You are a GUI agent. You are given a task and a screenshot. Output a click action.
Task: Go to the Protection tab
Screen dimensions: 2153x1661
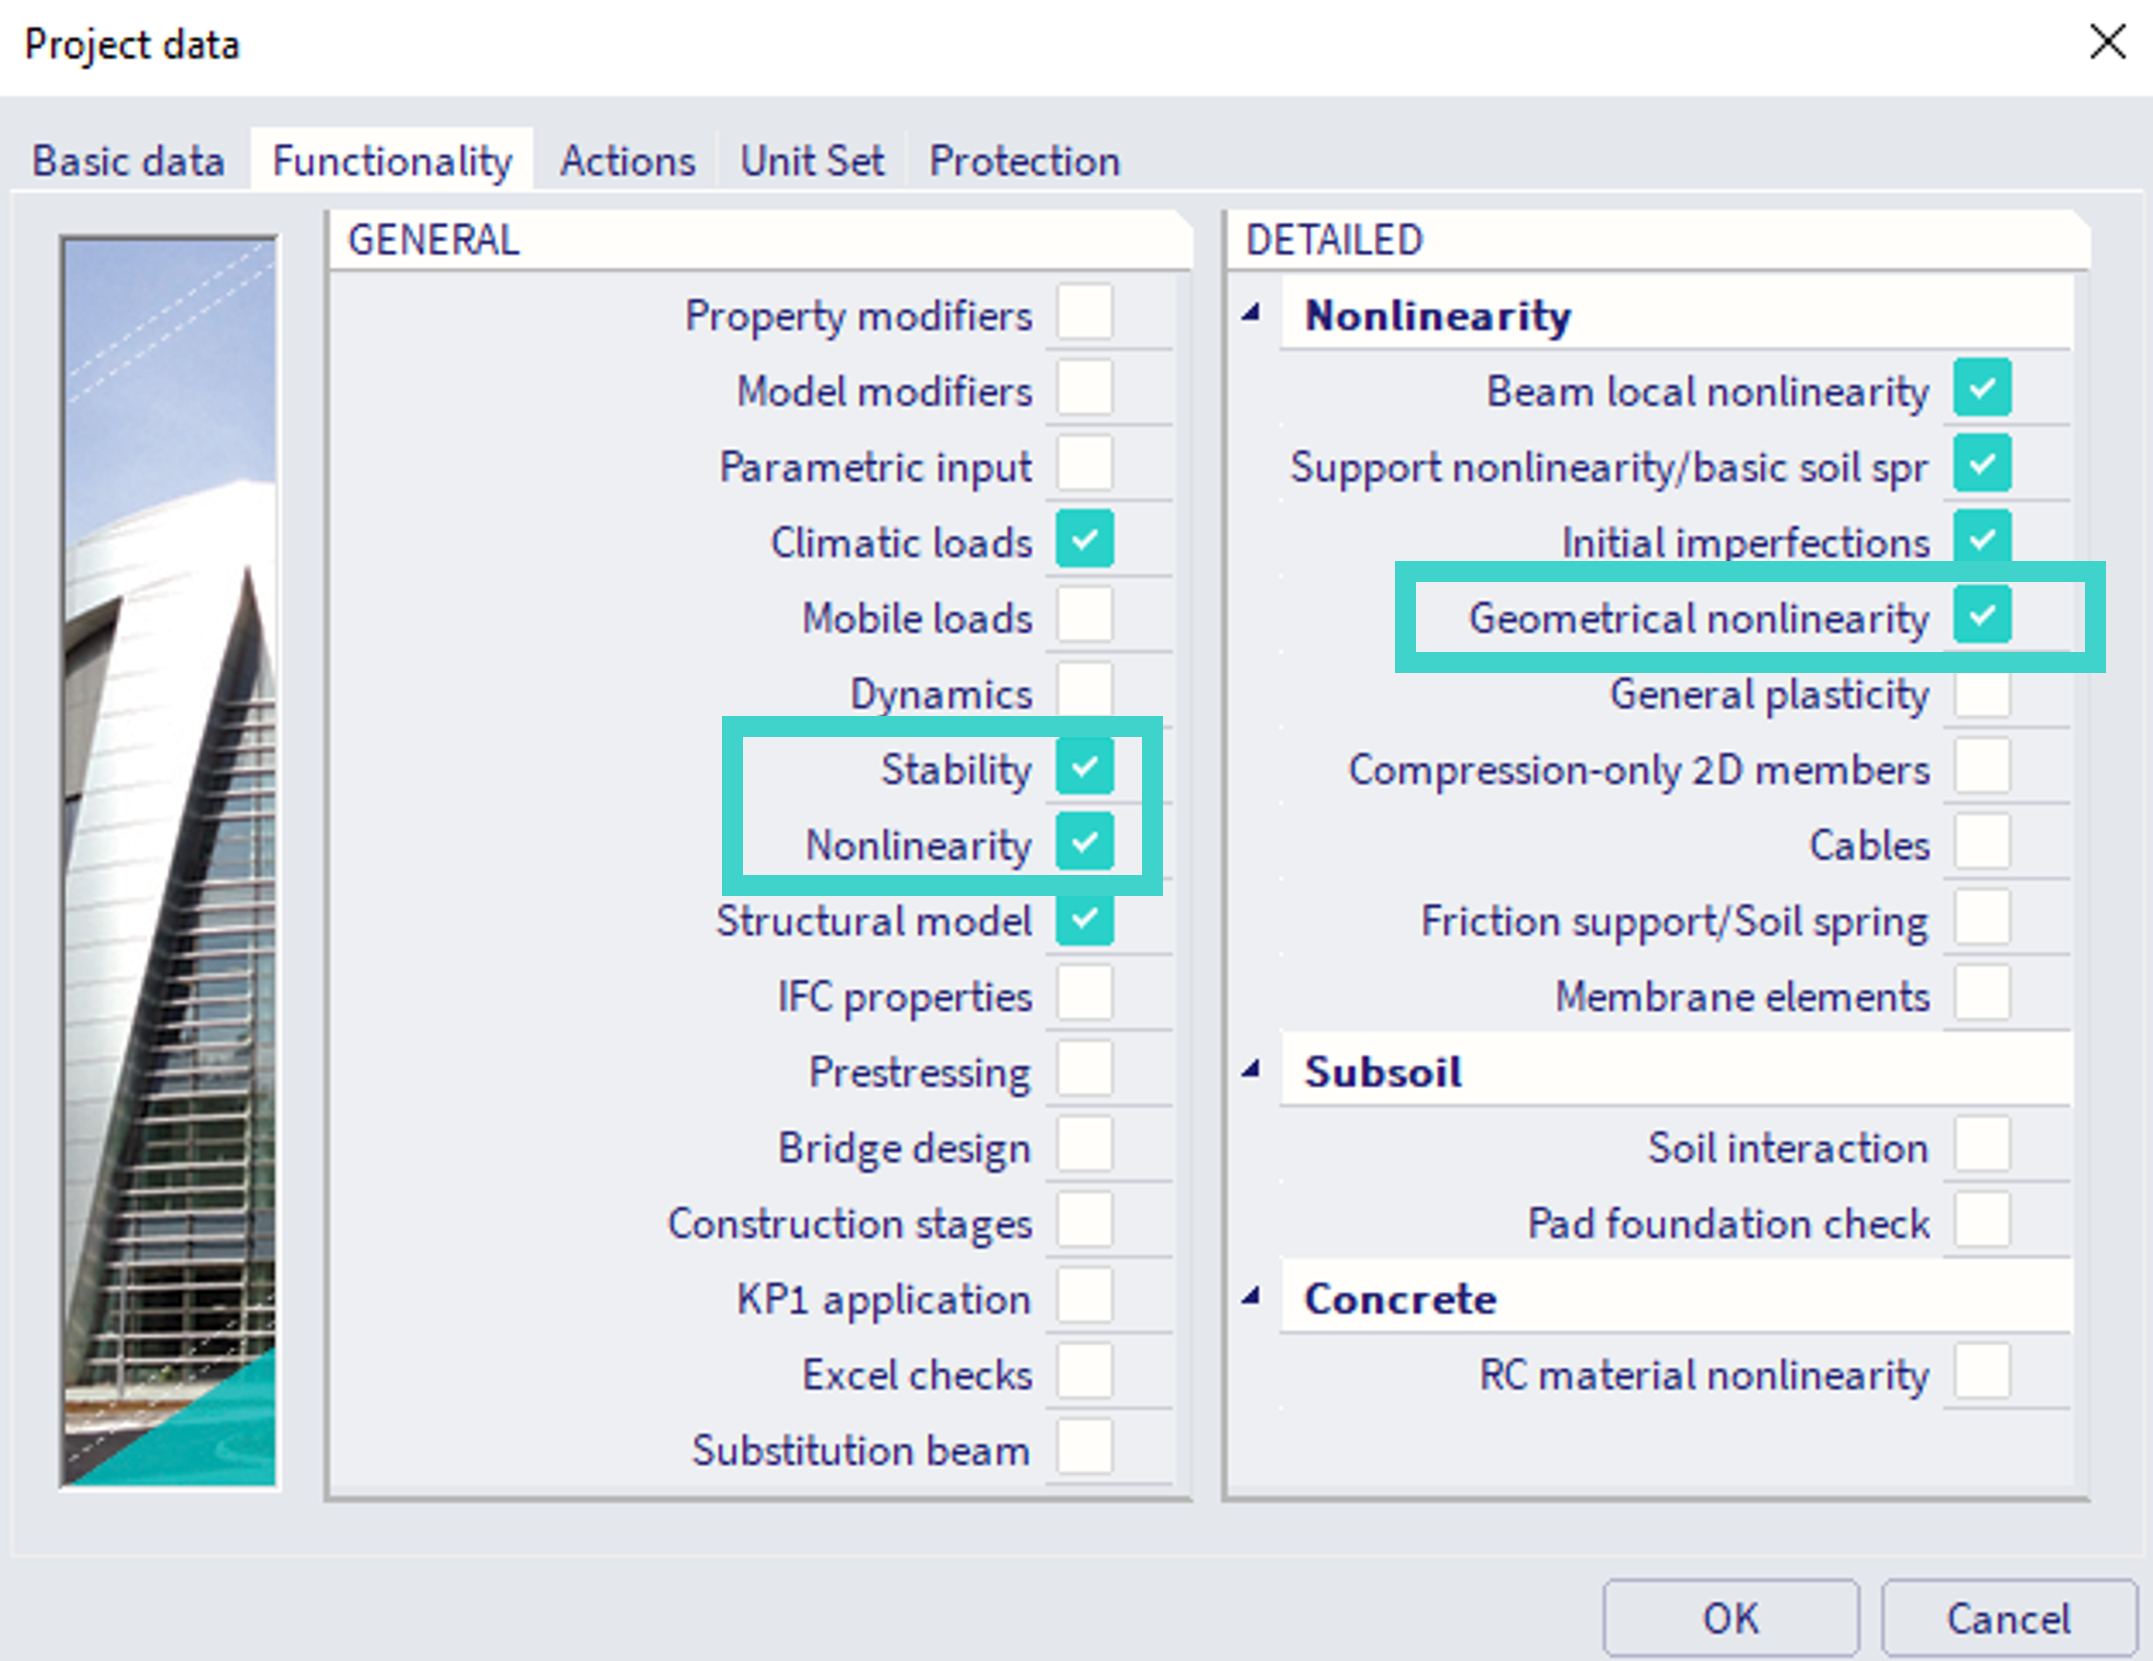coord(1024,161)
